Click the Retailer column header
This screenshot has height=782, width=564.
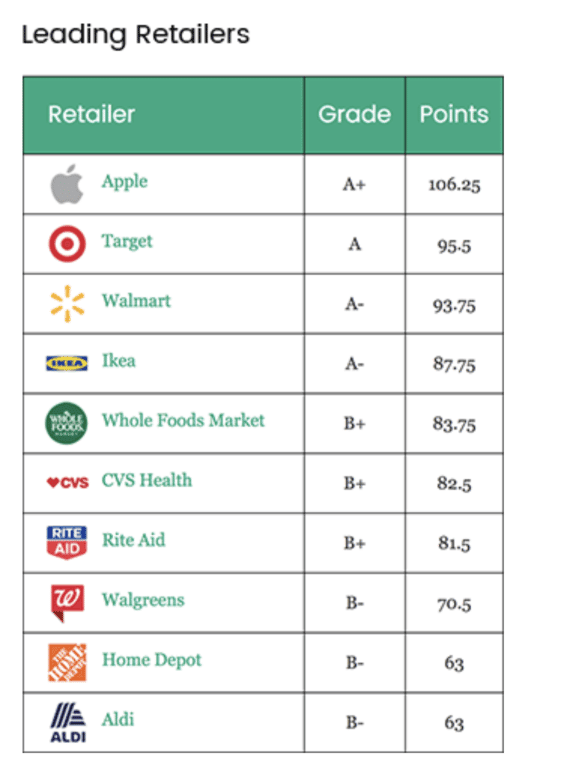(164, 115)
